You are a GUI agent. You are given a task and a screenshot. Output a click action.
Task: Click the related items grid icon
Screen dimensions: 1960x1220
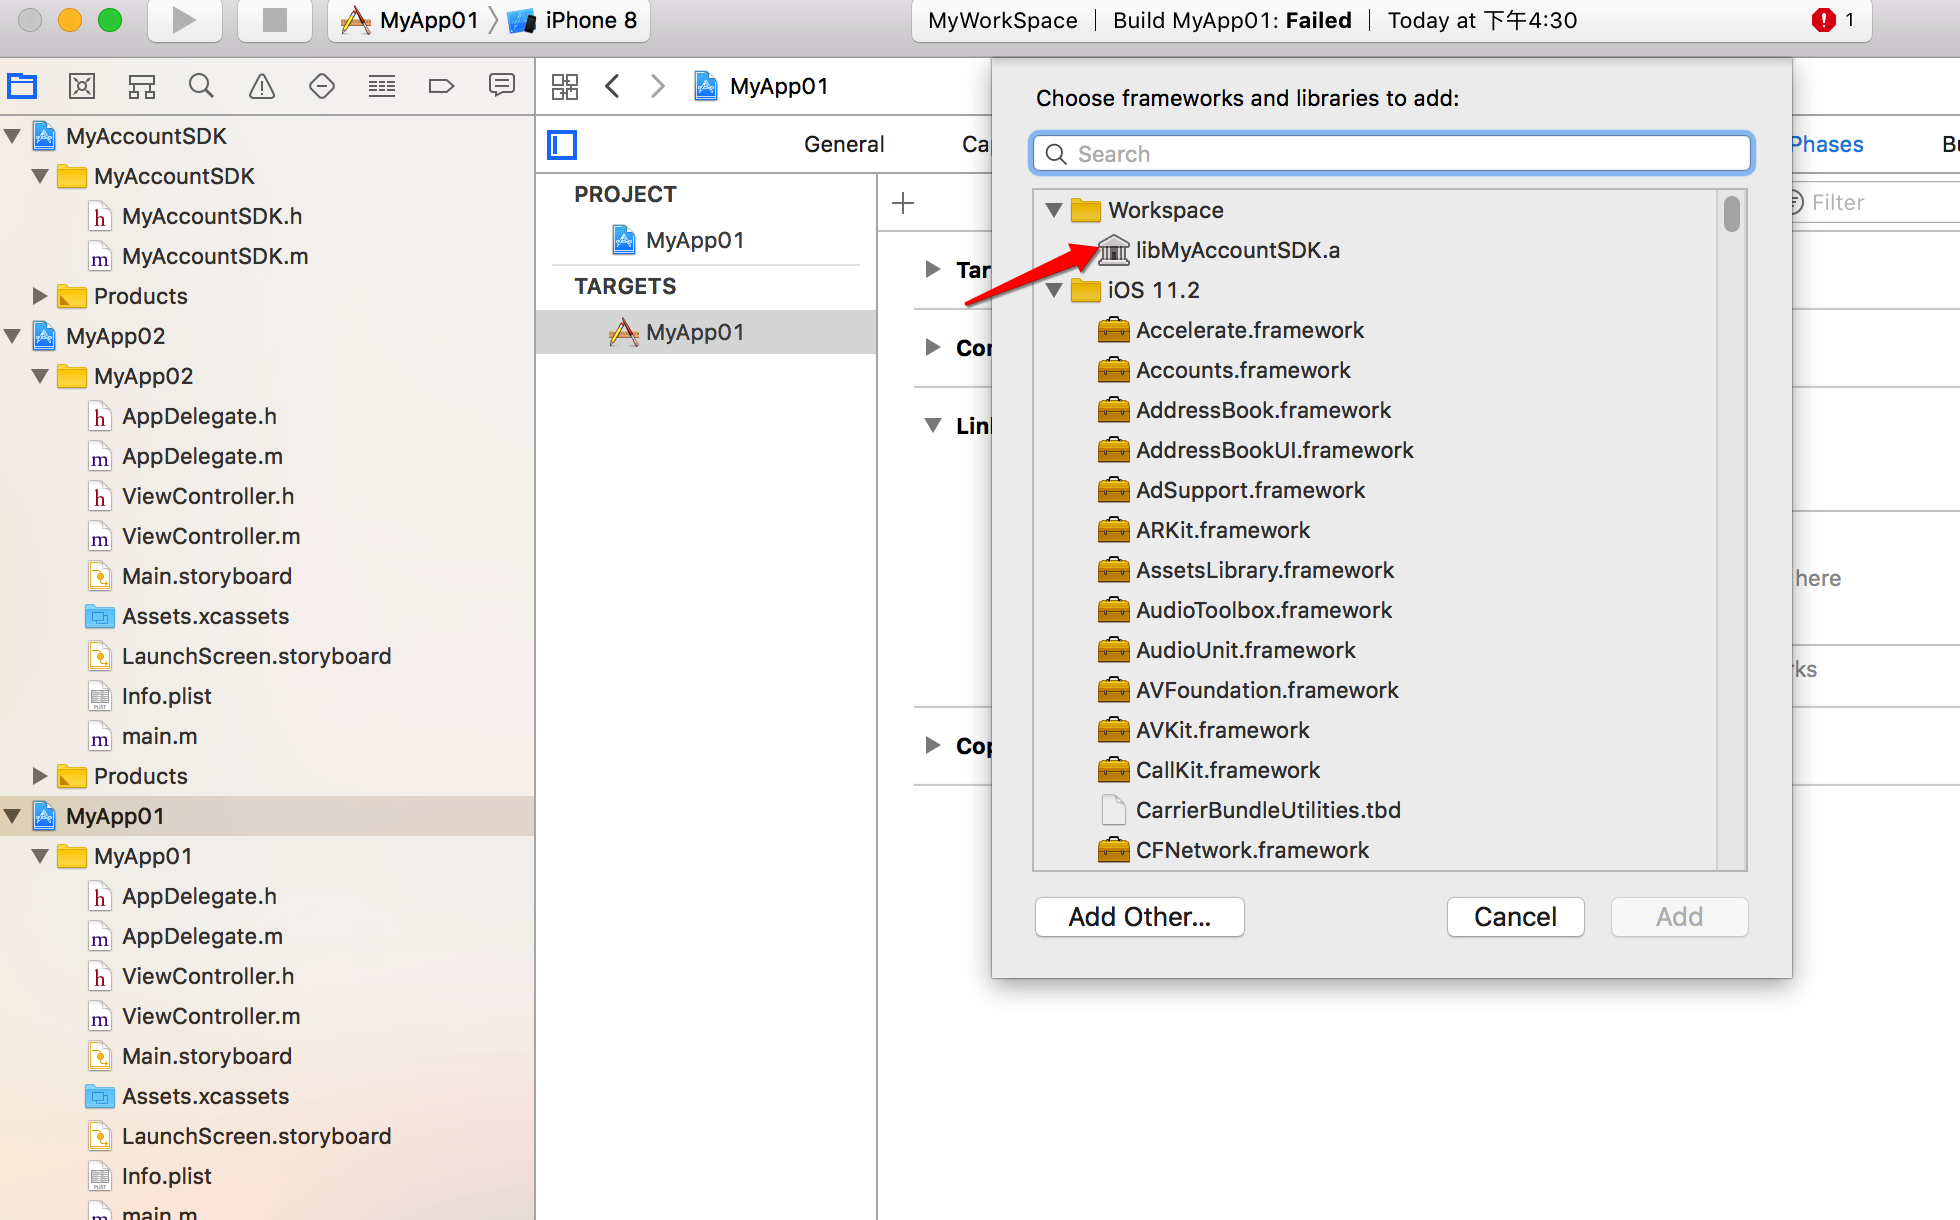pyautogui.click(x=565, y=87)
